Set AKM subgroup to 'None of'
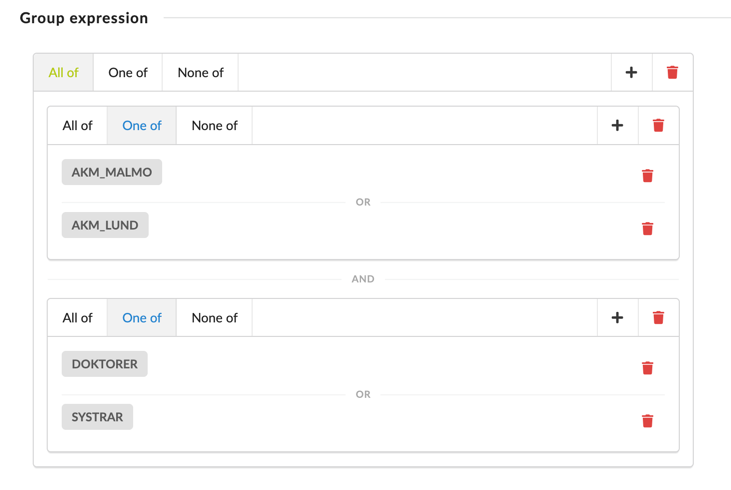731x490 pixels. [214, 125]
